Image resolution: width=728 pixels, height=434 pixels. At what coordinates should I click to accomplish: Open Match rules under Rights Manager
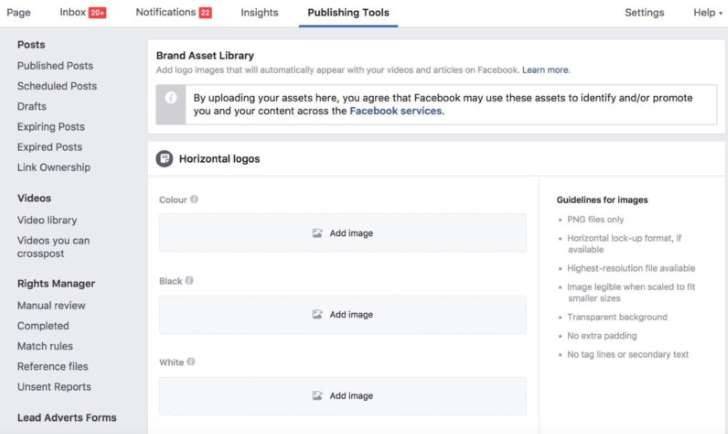tap(45, 346)
